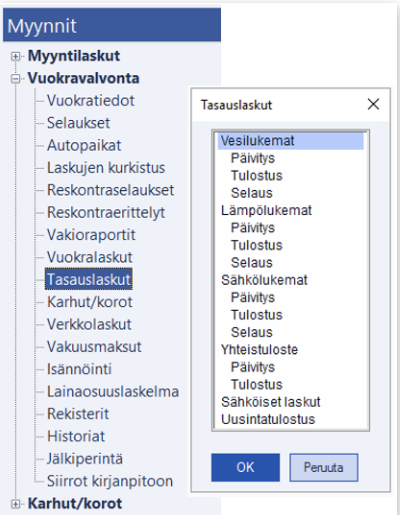Select Sähkölukemat in the dialog list

[x=264, y=280]
